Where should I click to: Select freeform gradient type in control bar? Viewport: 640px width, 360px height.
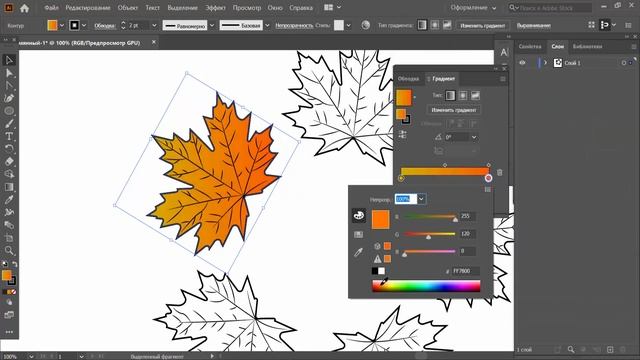point(447,25)
